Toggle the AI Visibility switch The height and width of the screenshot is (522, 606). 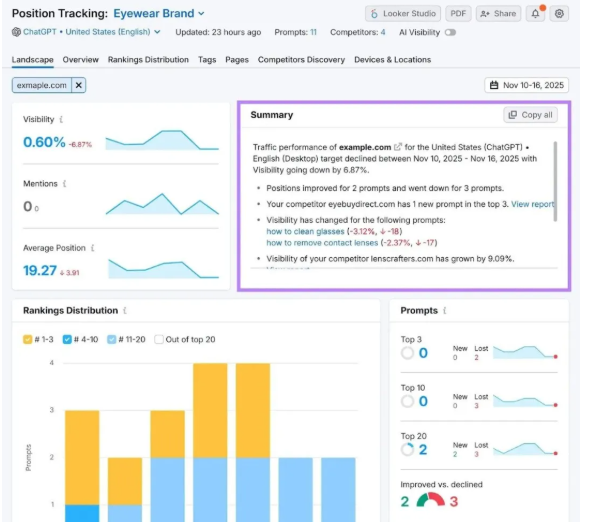(x=449, y=32)
